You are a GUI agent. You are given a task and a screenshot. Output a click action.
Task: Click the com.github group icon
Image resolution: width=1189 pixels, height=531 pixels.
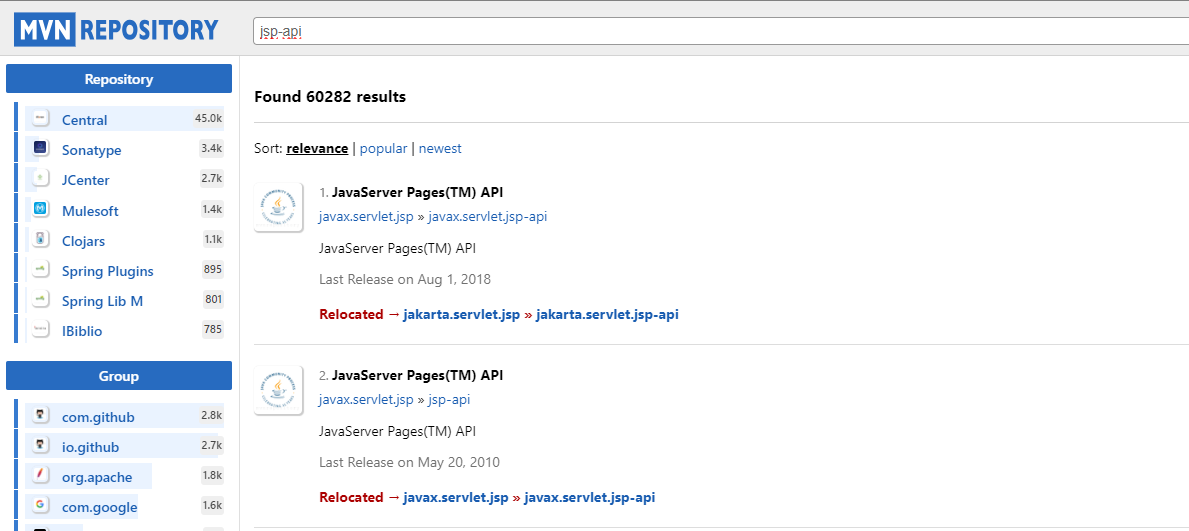(41, 416)
